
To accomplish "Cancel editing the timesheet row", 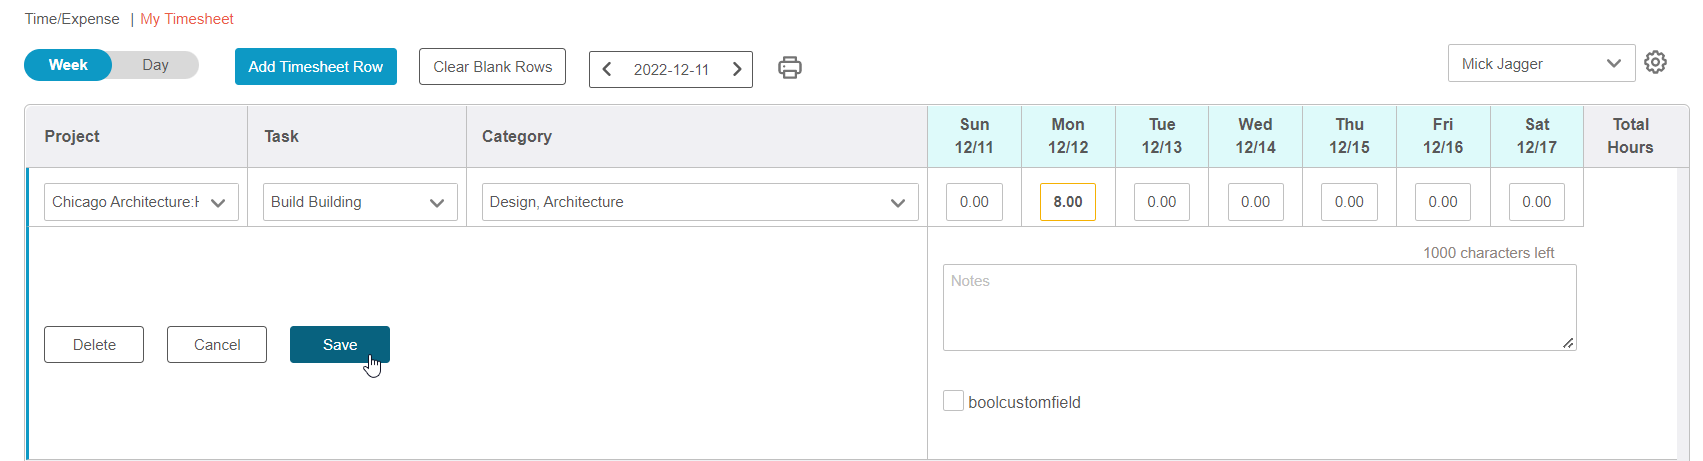I will [217, 345].
